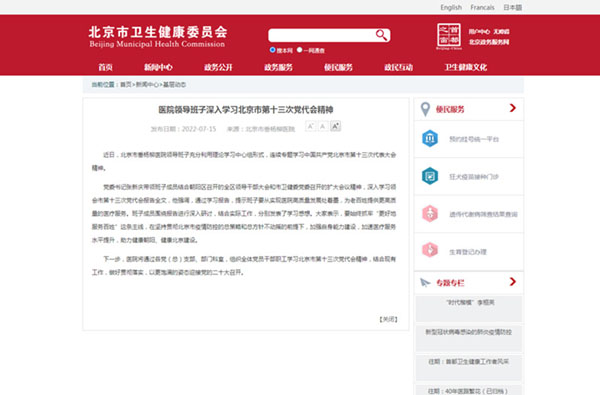This screenshot has width=600, height=395.
Task: Expand the 便民服务 sidebar arrow
Action: 513,108
